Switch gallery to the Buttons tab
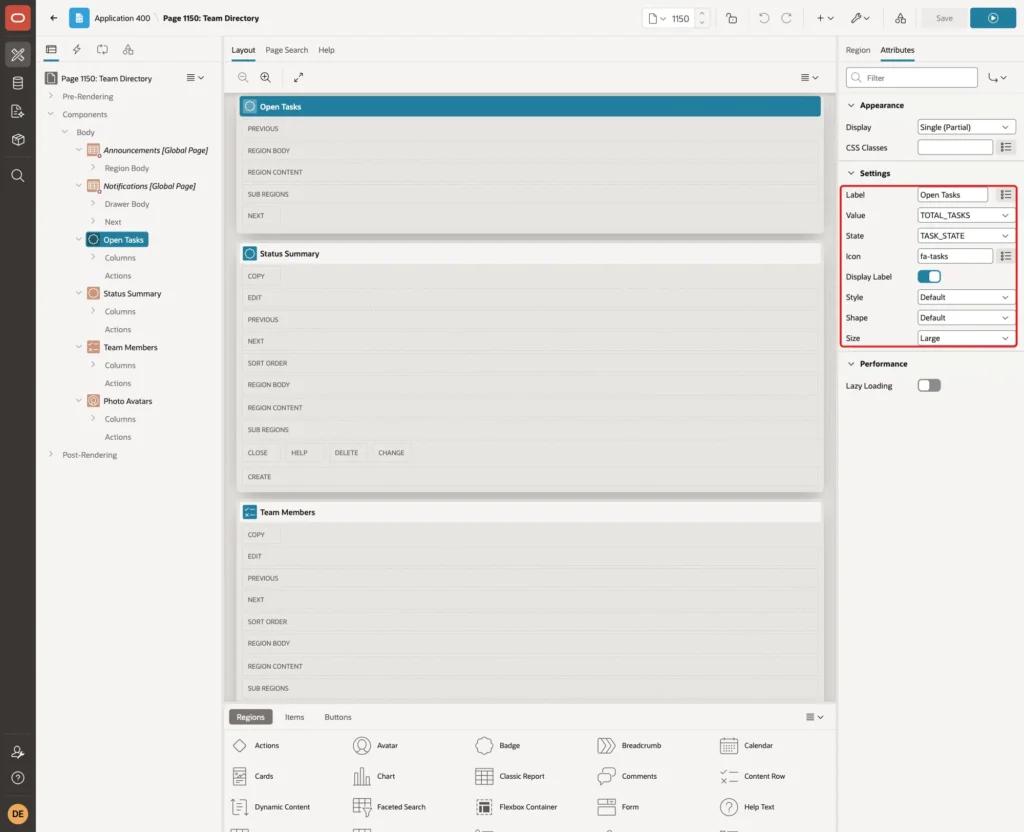The width and height of the screenshot is (1024, 832). click(x=338, y=717)
